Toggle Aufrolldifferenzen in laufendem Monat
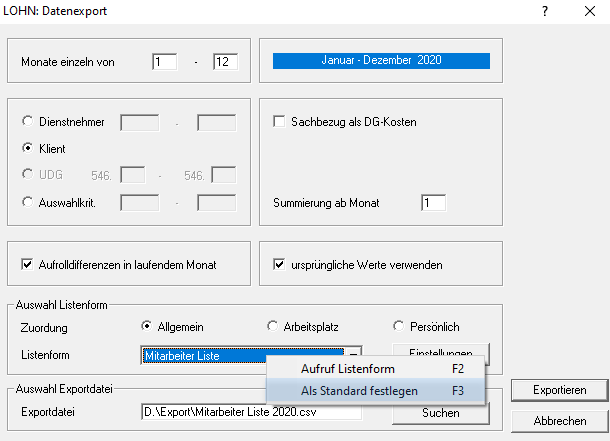The width and height of the screenshot is (610, 441). (x=28, y=265)
